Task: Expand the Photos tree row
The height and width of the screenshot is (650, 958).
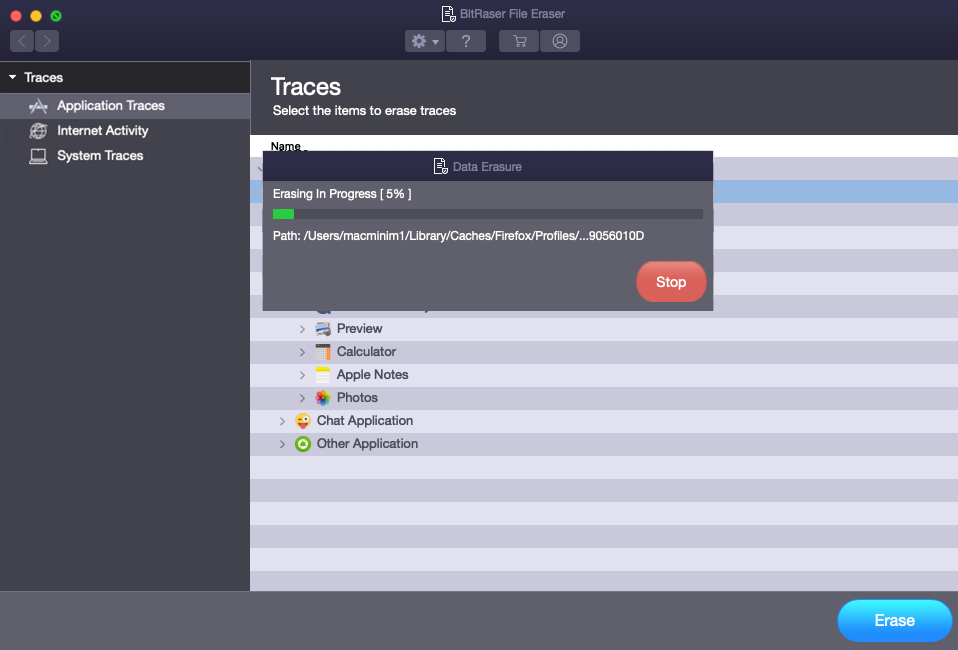Action: pyautogui.click(x=302, y=398)
